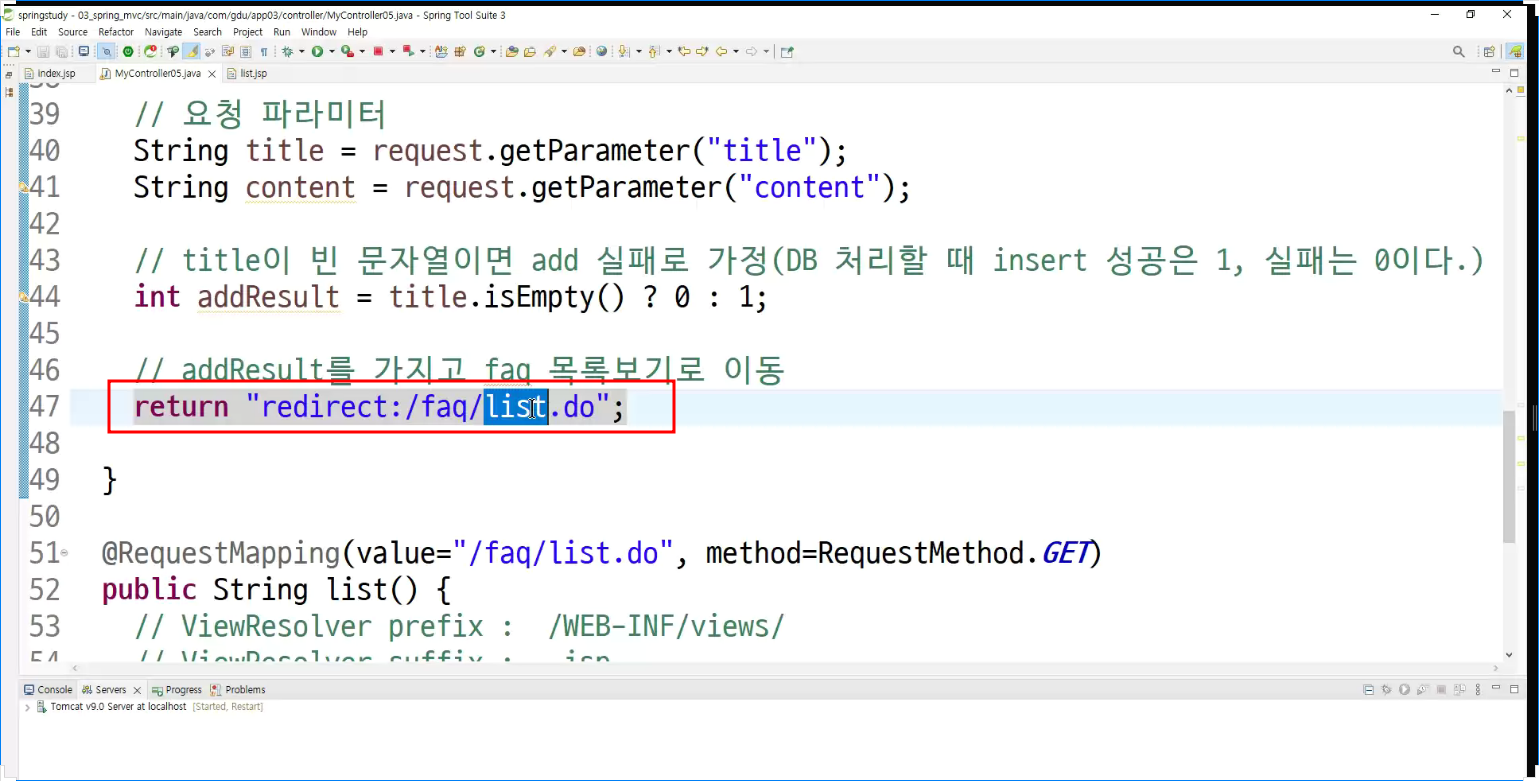Screen dimensions: 1539x781
Task: Click the word content variable on line 41
Action: (300, 187)
